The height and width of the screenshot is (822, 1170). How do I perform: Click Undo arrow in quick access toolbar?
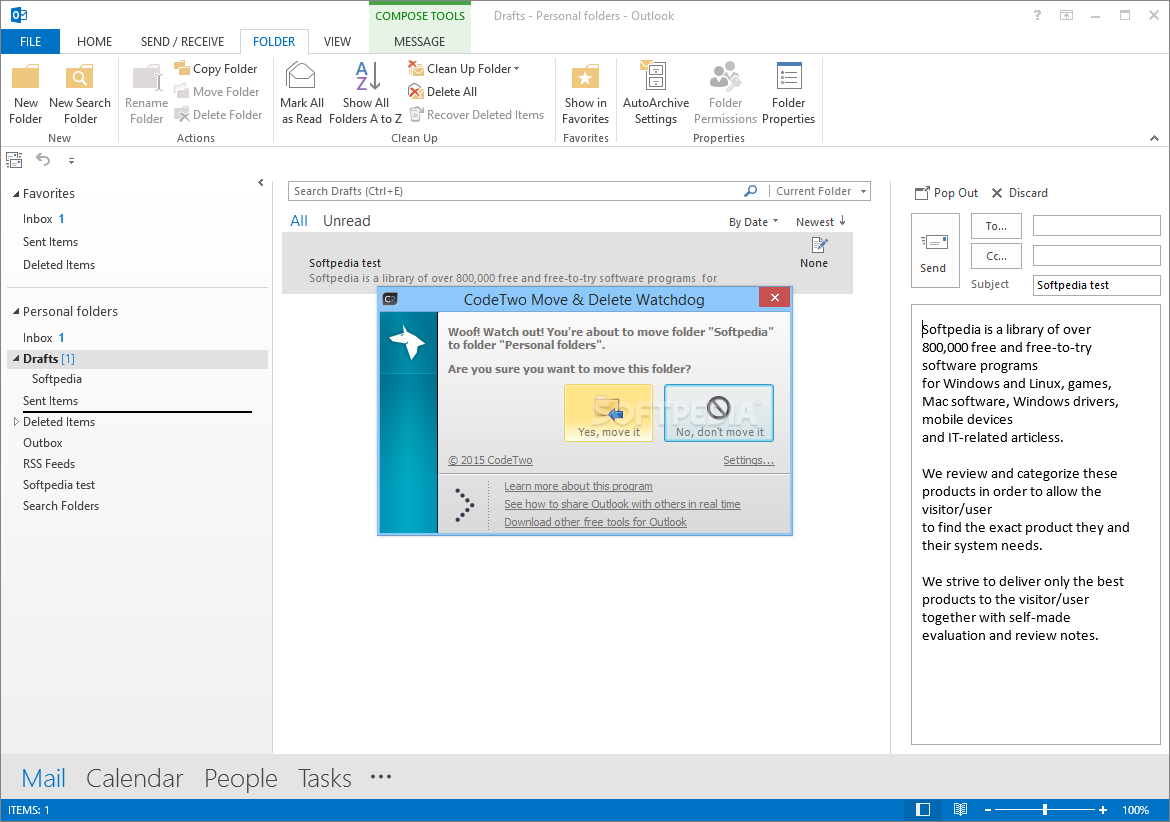[43, 160]
